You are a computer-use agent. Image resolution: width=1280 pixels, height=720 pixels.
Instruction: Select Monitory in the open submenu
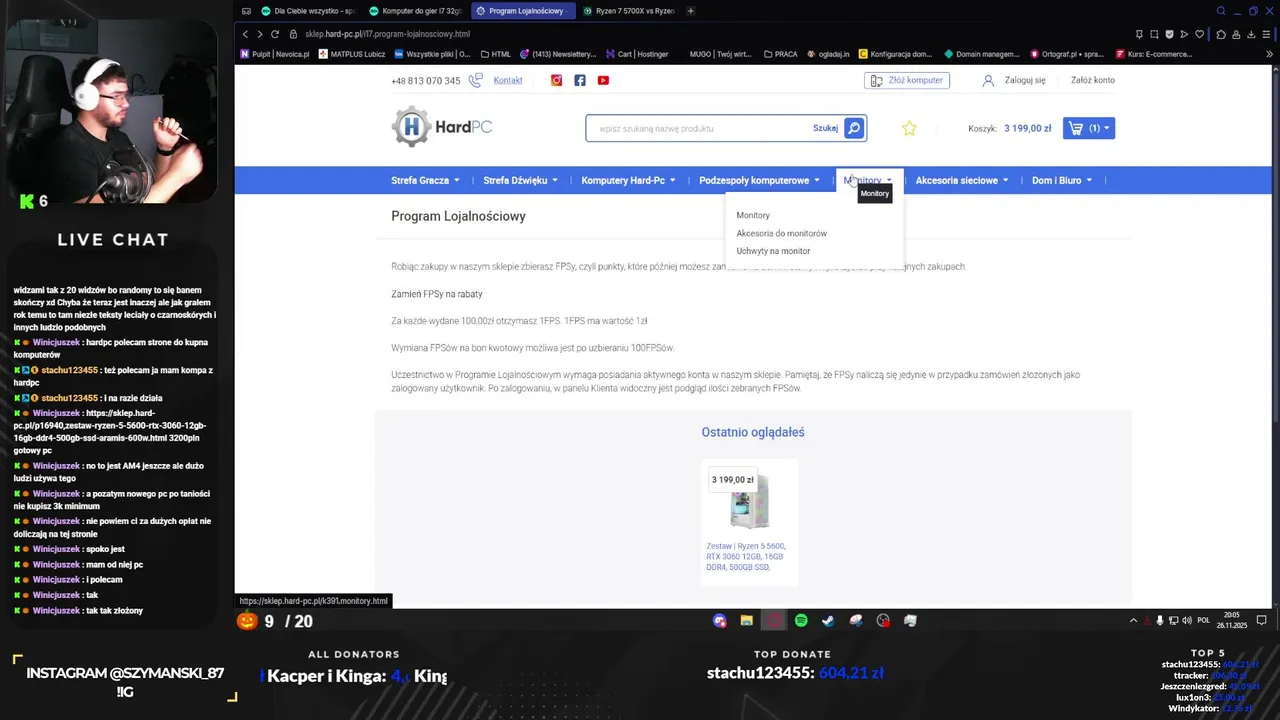click(x=753, y=215)
